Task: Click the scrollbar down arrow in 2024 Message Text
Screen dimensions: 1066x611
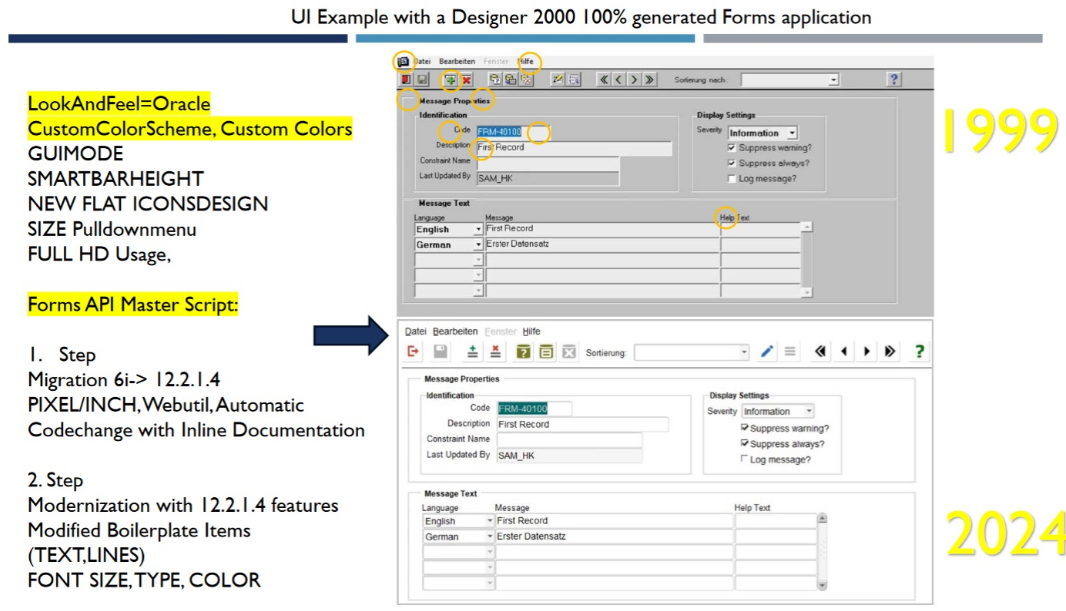Action: (x=823, y=583)
